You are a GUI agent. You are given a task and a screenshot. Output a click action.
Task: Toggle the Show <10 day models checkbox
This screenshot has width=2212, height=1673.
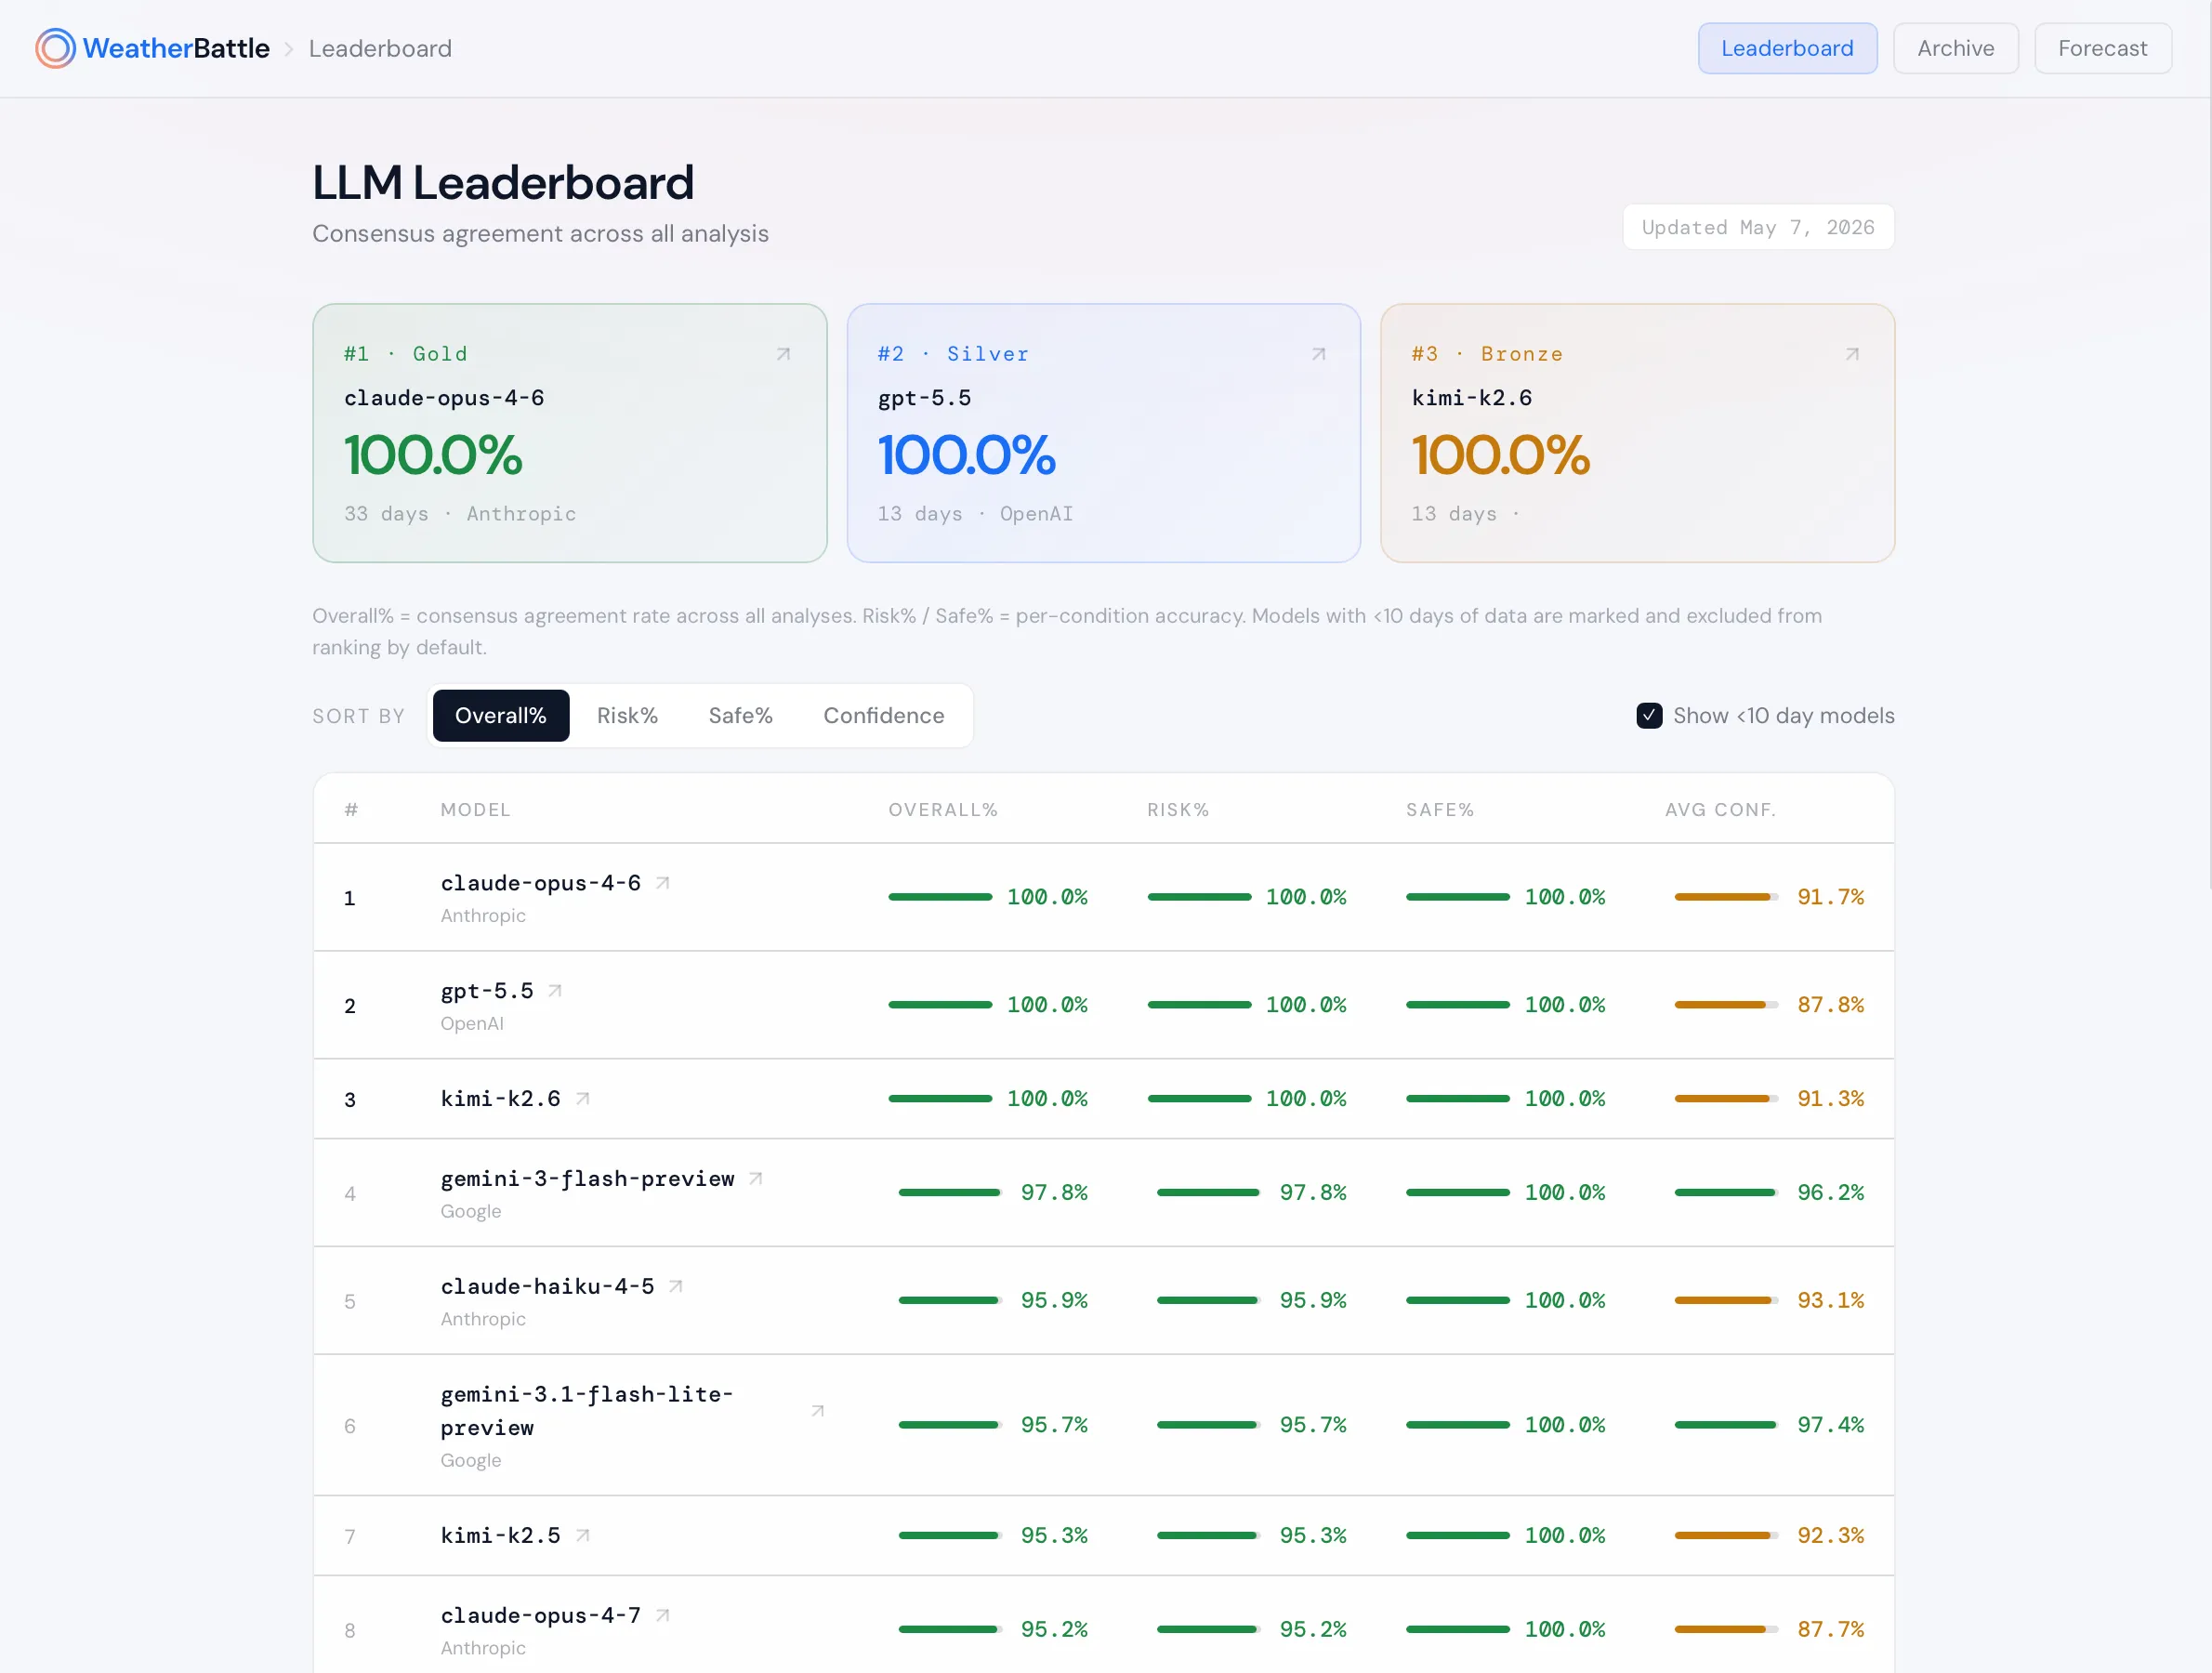1649,715
